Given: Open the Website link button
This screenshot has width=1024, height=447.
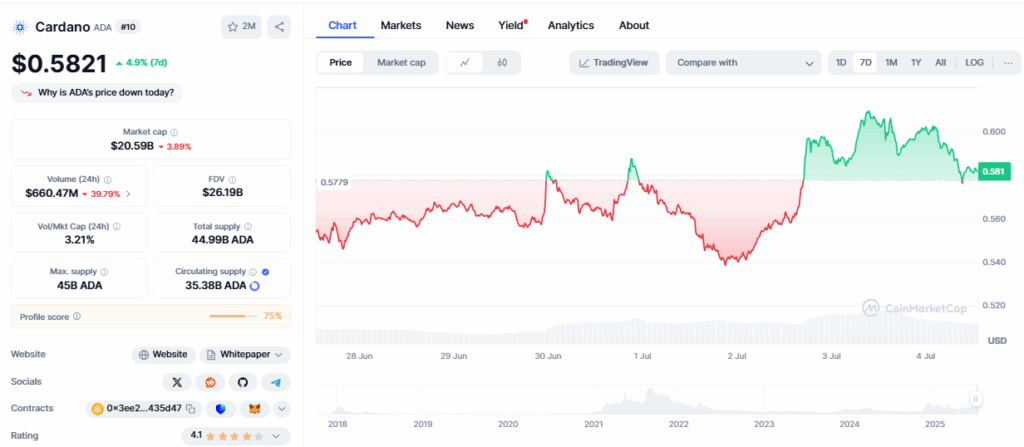Looking at the screenshot, I should 164,354.
